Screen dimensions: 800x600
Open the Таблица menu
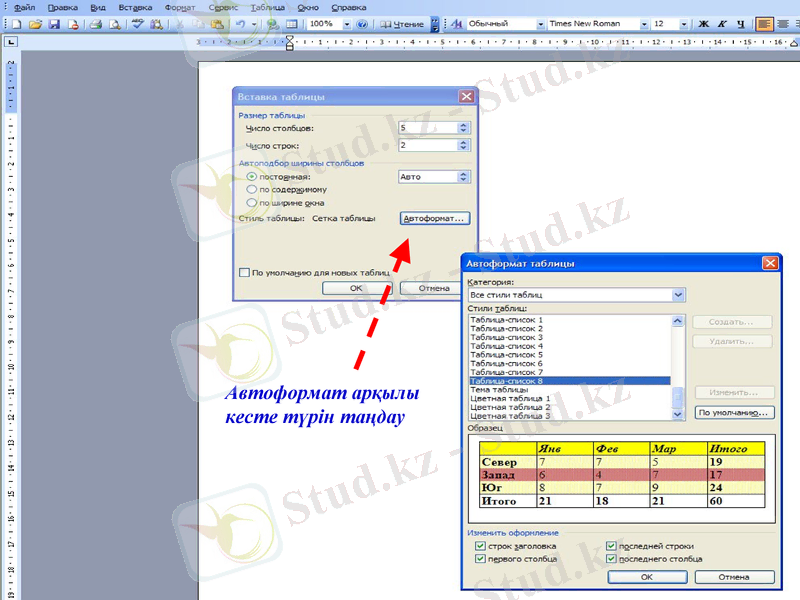[267, 7]
